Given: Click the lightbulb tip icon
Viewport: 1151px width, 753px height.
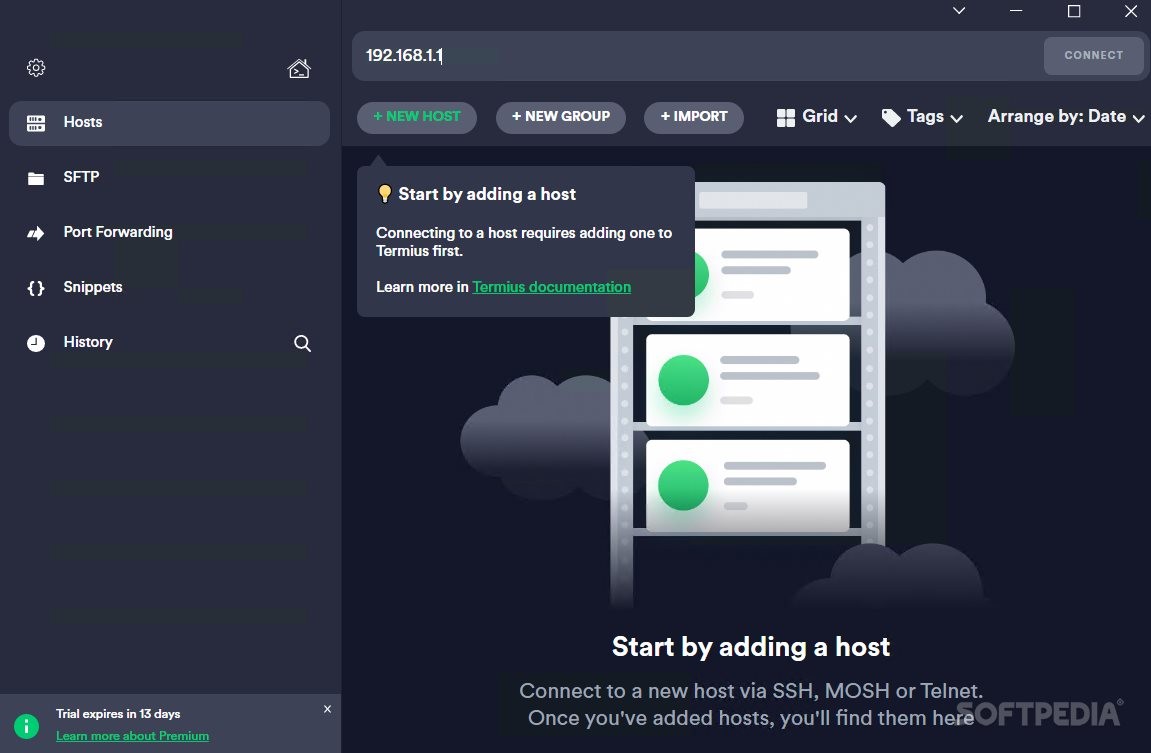Looking at the screenshot, I should (385, 194).
